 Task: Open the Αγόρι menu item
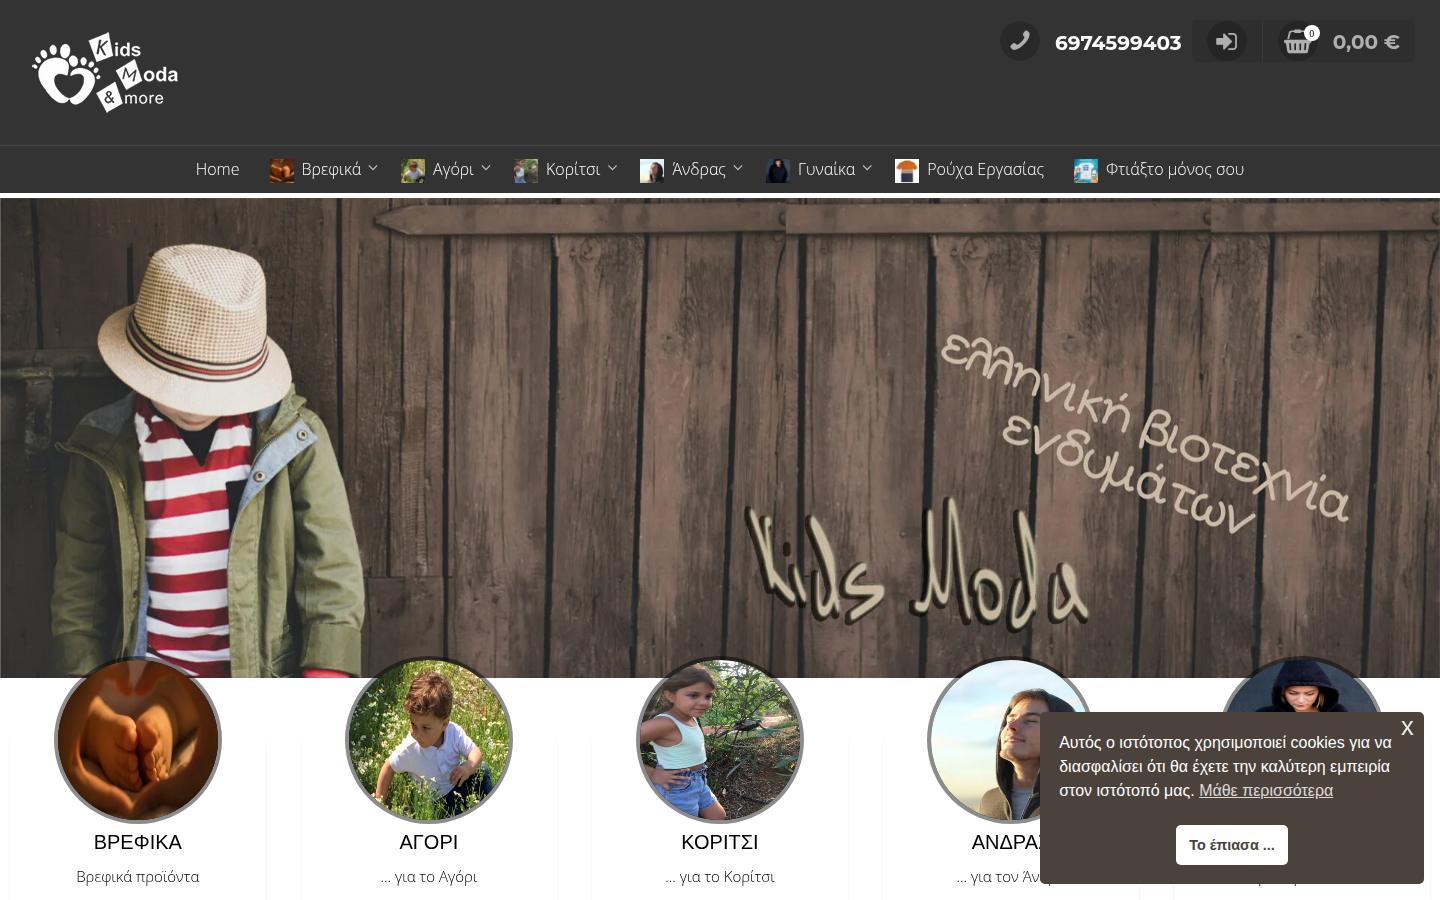click(x=453, y=169)
